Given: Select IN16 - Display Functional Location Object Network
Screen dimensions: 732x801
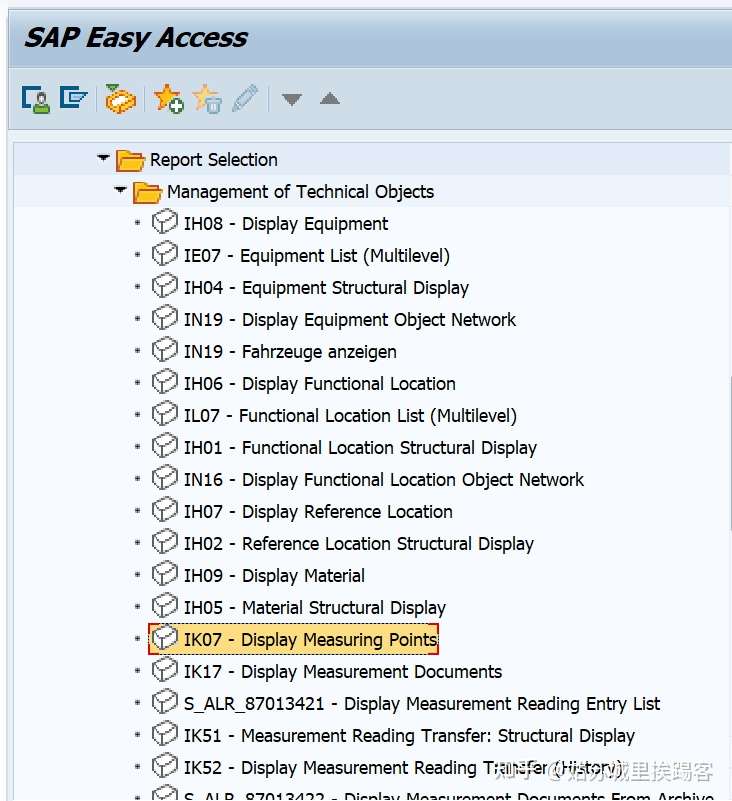Looking at the screenshot, I should point(384,480).
